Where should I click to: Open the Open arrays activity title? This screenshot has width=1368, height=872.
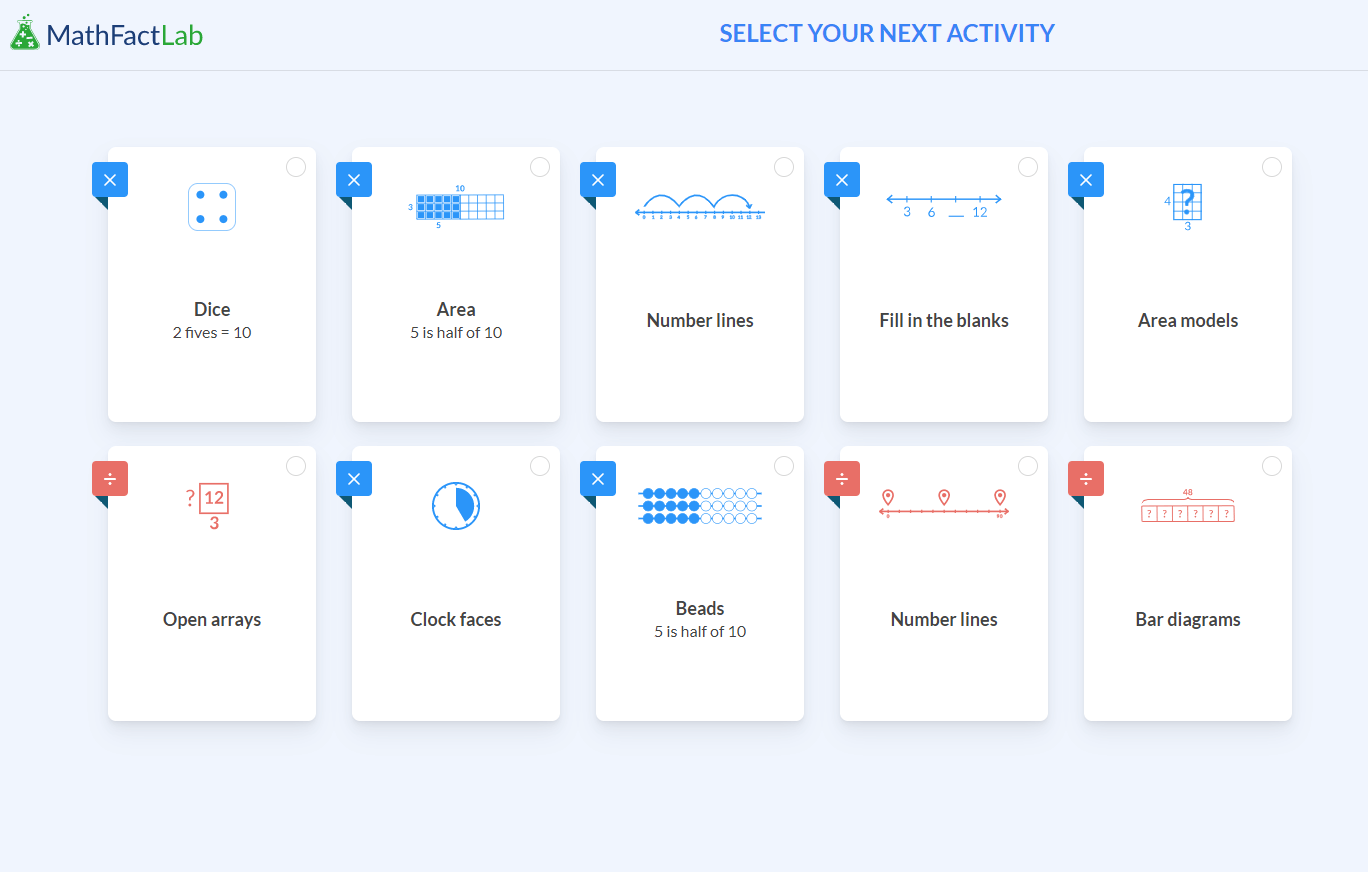tap(212, 620)
